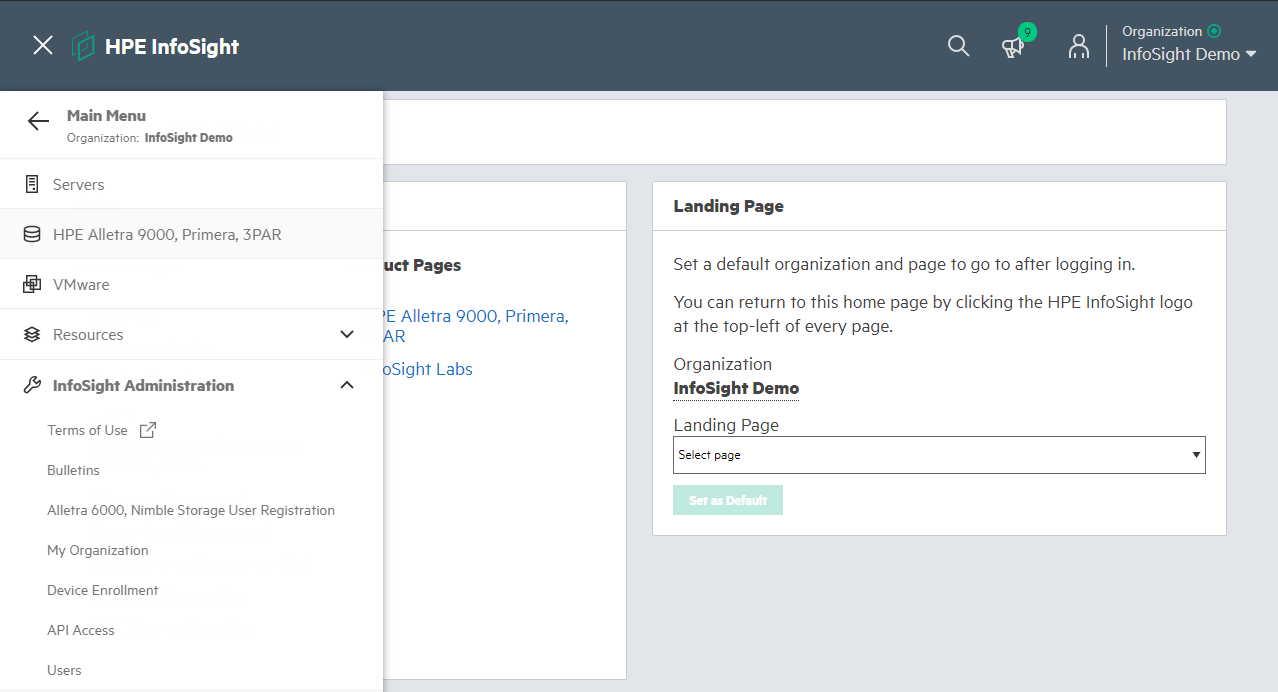The image size is (1278, 692).
Task: Click the wrench icon for InfoSight Administration
Action: [x=31, y=385]
